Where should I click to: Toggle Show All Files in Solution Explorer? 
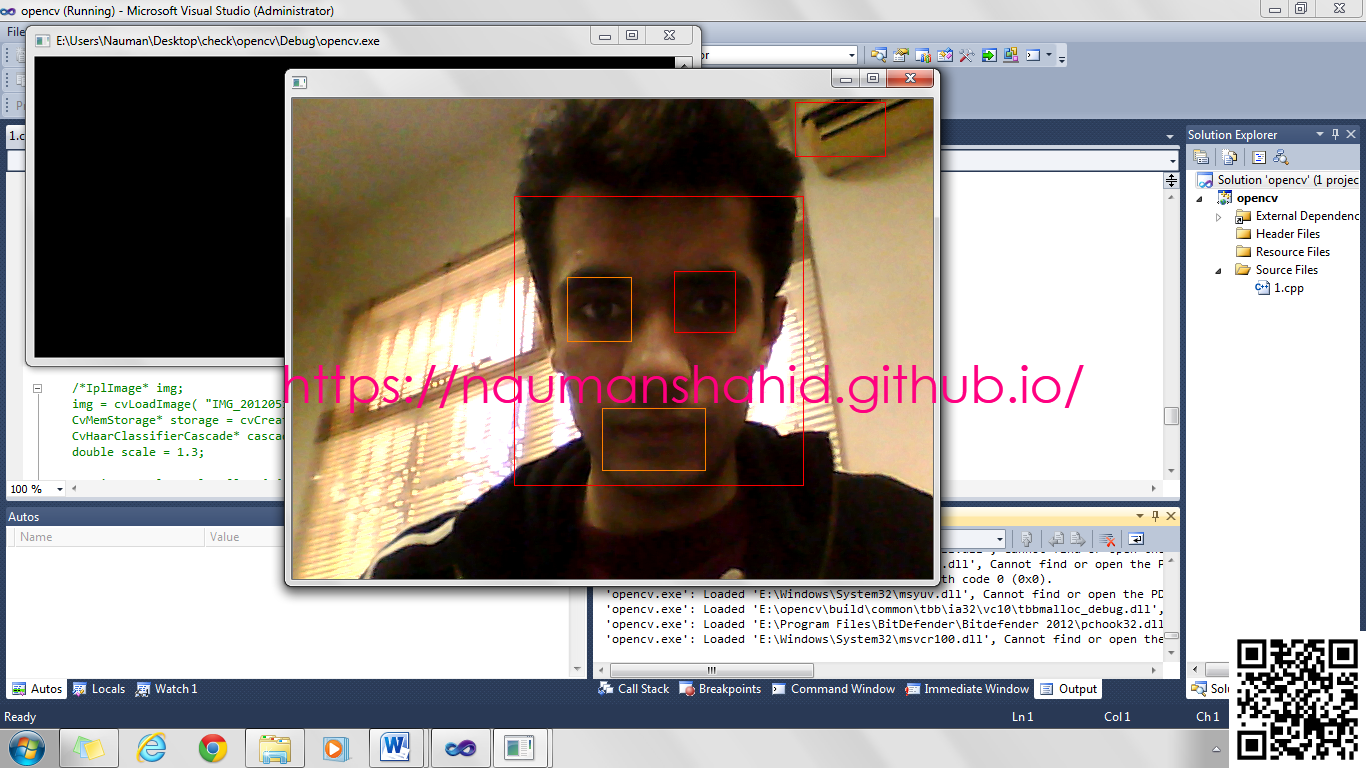pos(1230,157)
